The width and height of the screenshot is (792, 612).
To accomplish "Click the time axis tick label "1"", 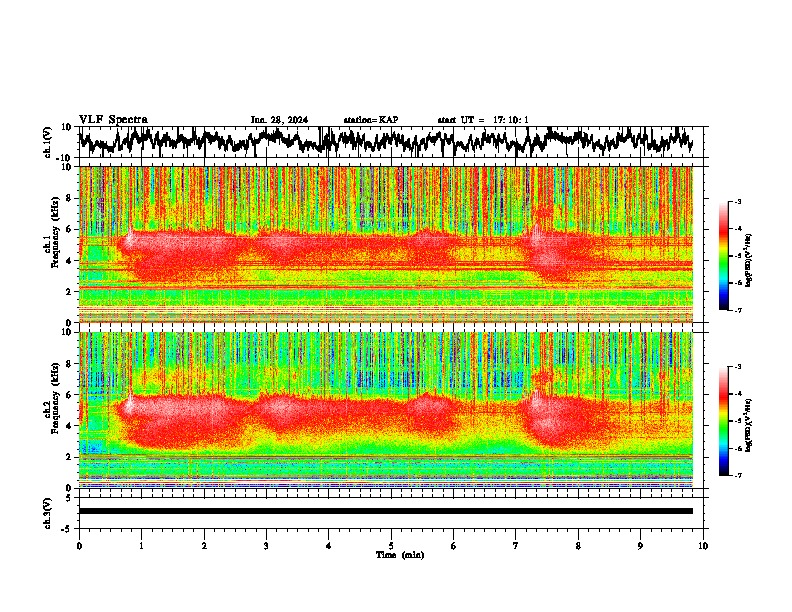I will click(x=141, y=546).
